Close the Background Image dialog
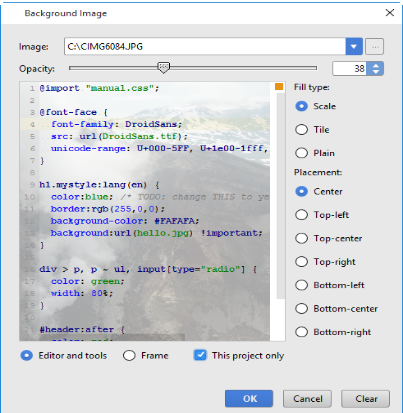 click(x=390, y=13)
